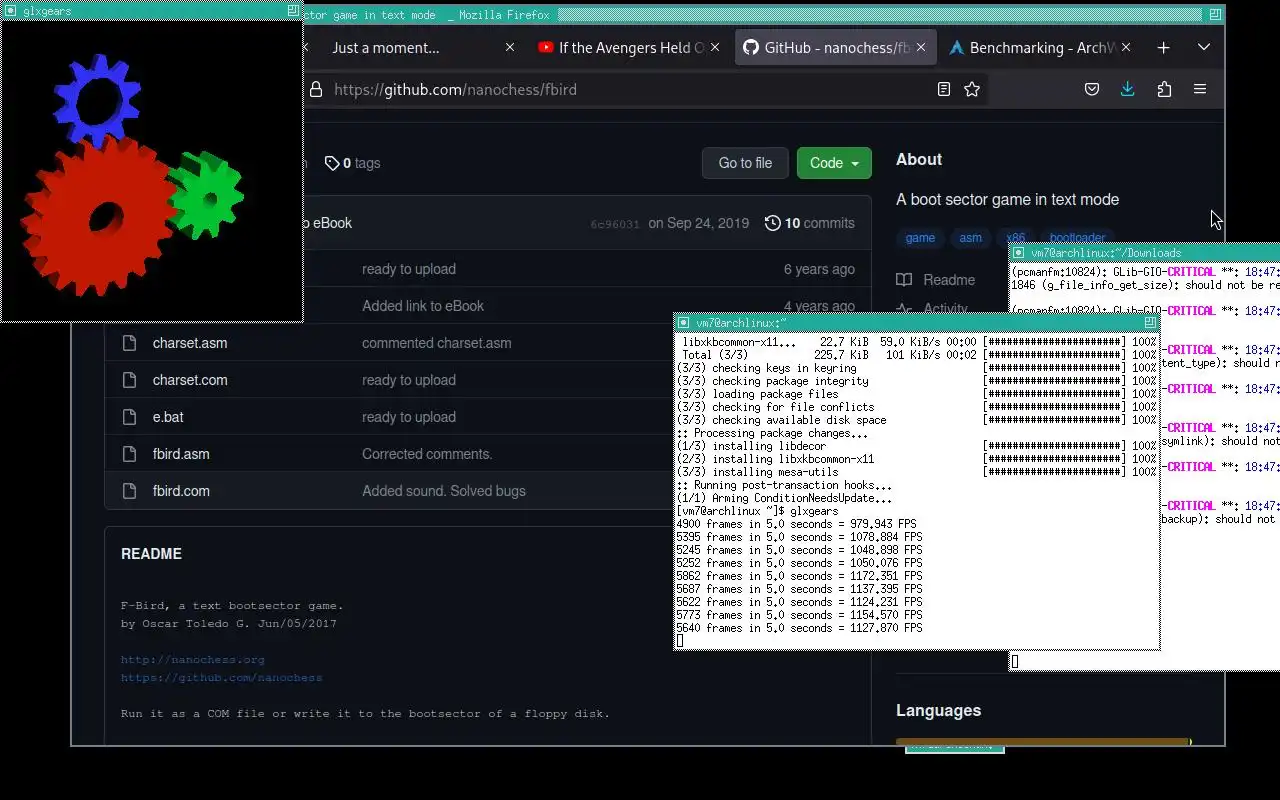Open the list all tabs chevron
The image size is (1280, 800).
click(x=1204, y=47)
